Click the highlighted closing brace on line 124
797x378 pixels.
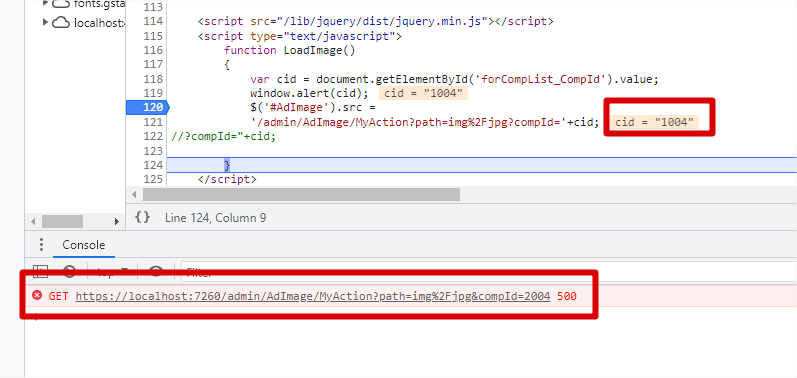227,165
